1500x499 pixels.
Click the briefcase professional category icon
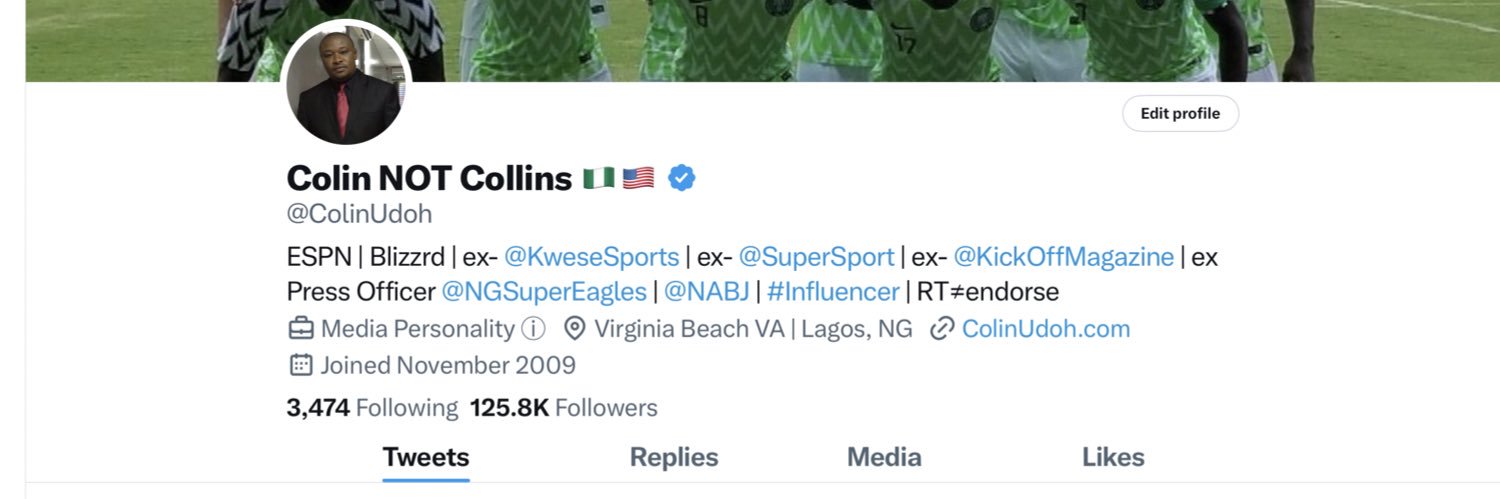tap(300, 329)
